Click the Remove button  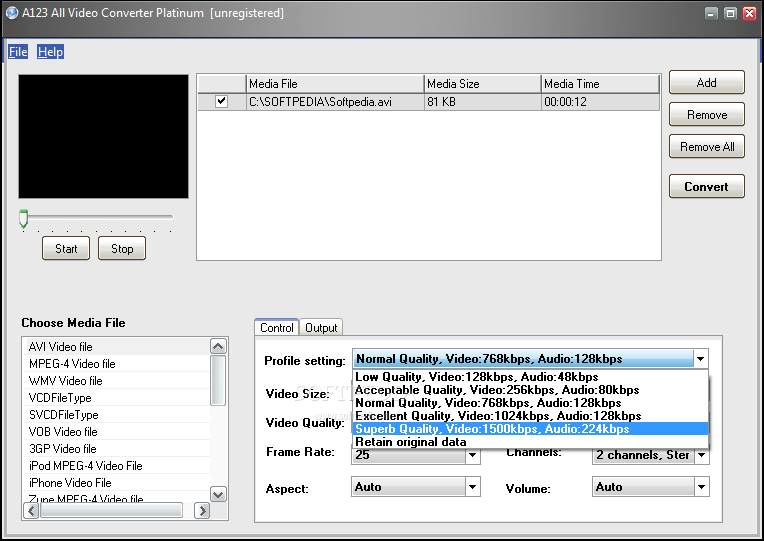[707, 115]
